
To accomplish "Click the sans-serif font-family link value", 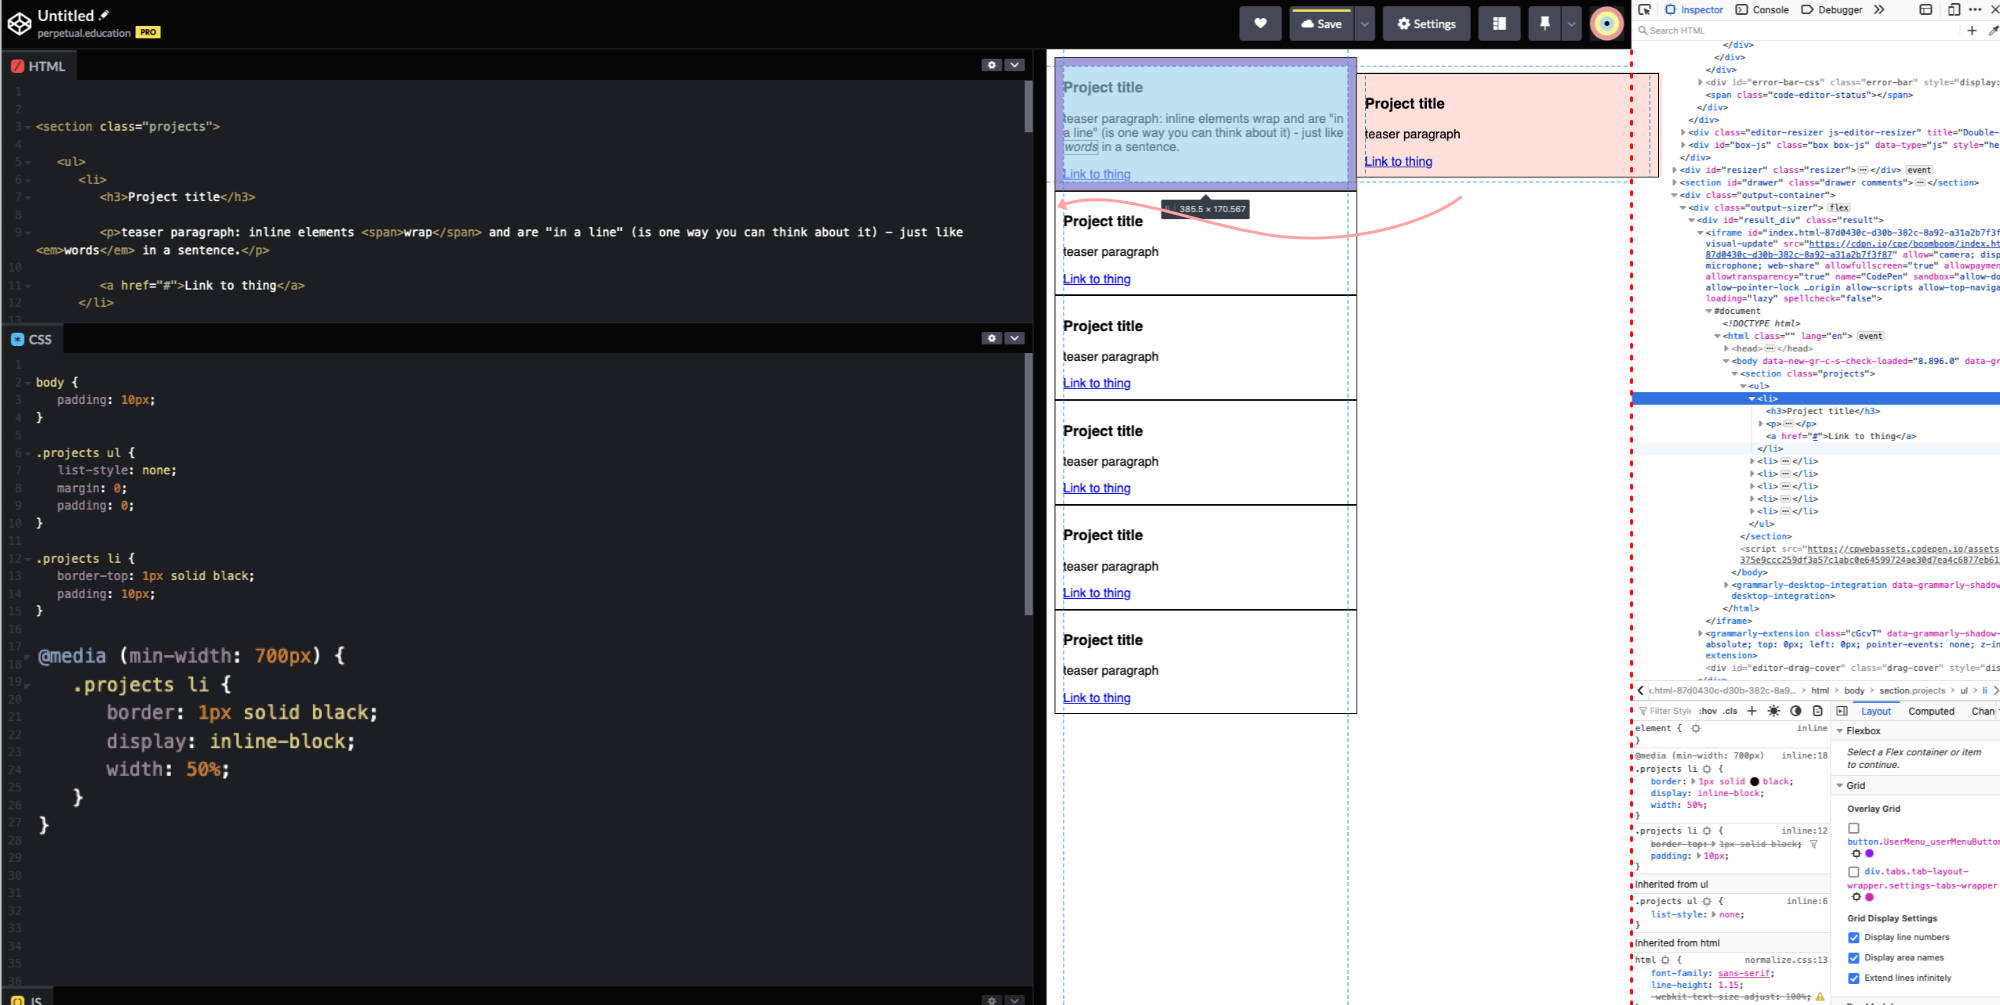I will coord(1744,973).
